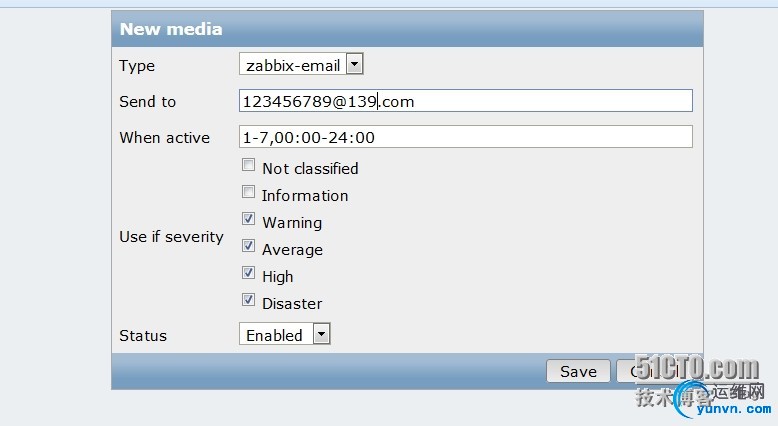Tick the Information severity checkbox

249,192
